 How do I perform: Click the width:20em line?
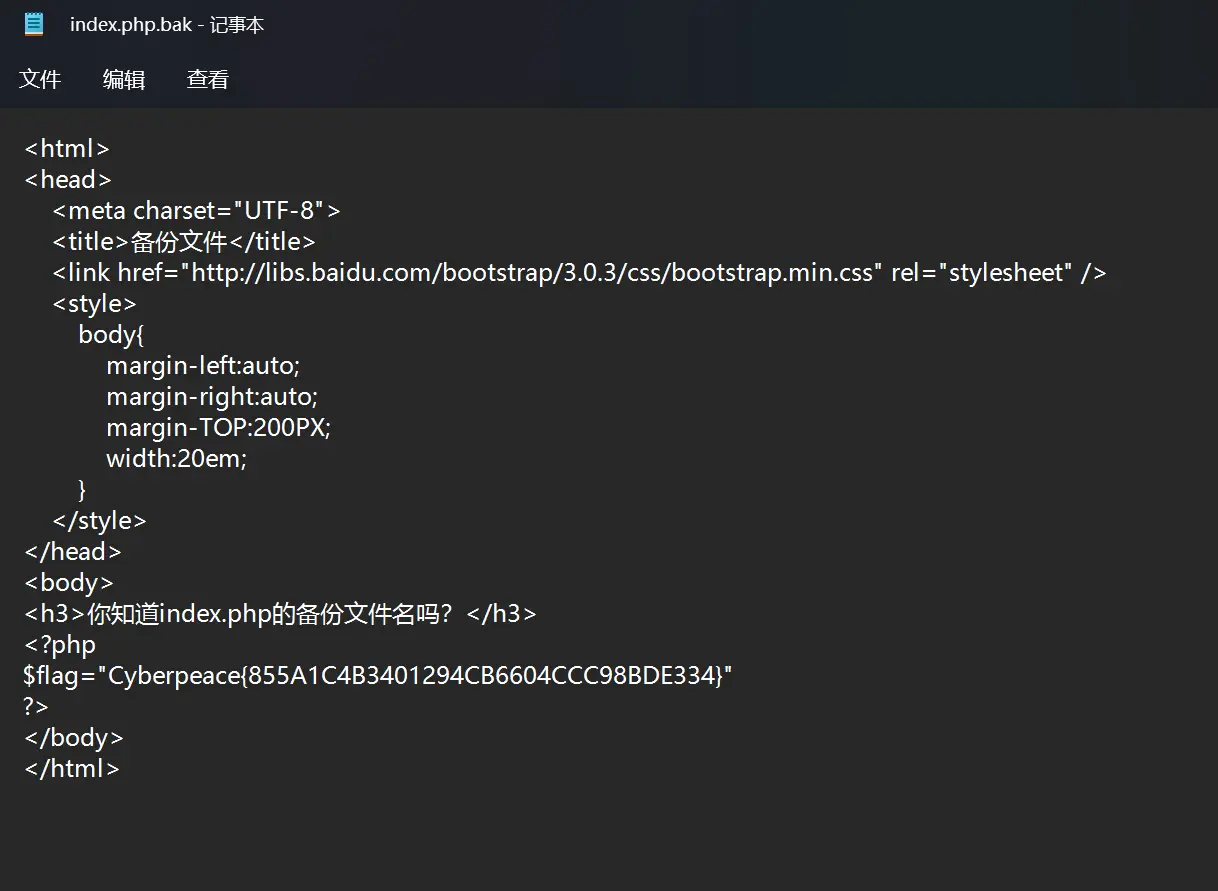tap(176, 458)
